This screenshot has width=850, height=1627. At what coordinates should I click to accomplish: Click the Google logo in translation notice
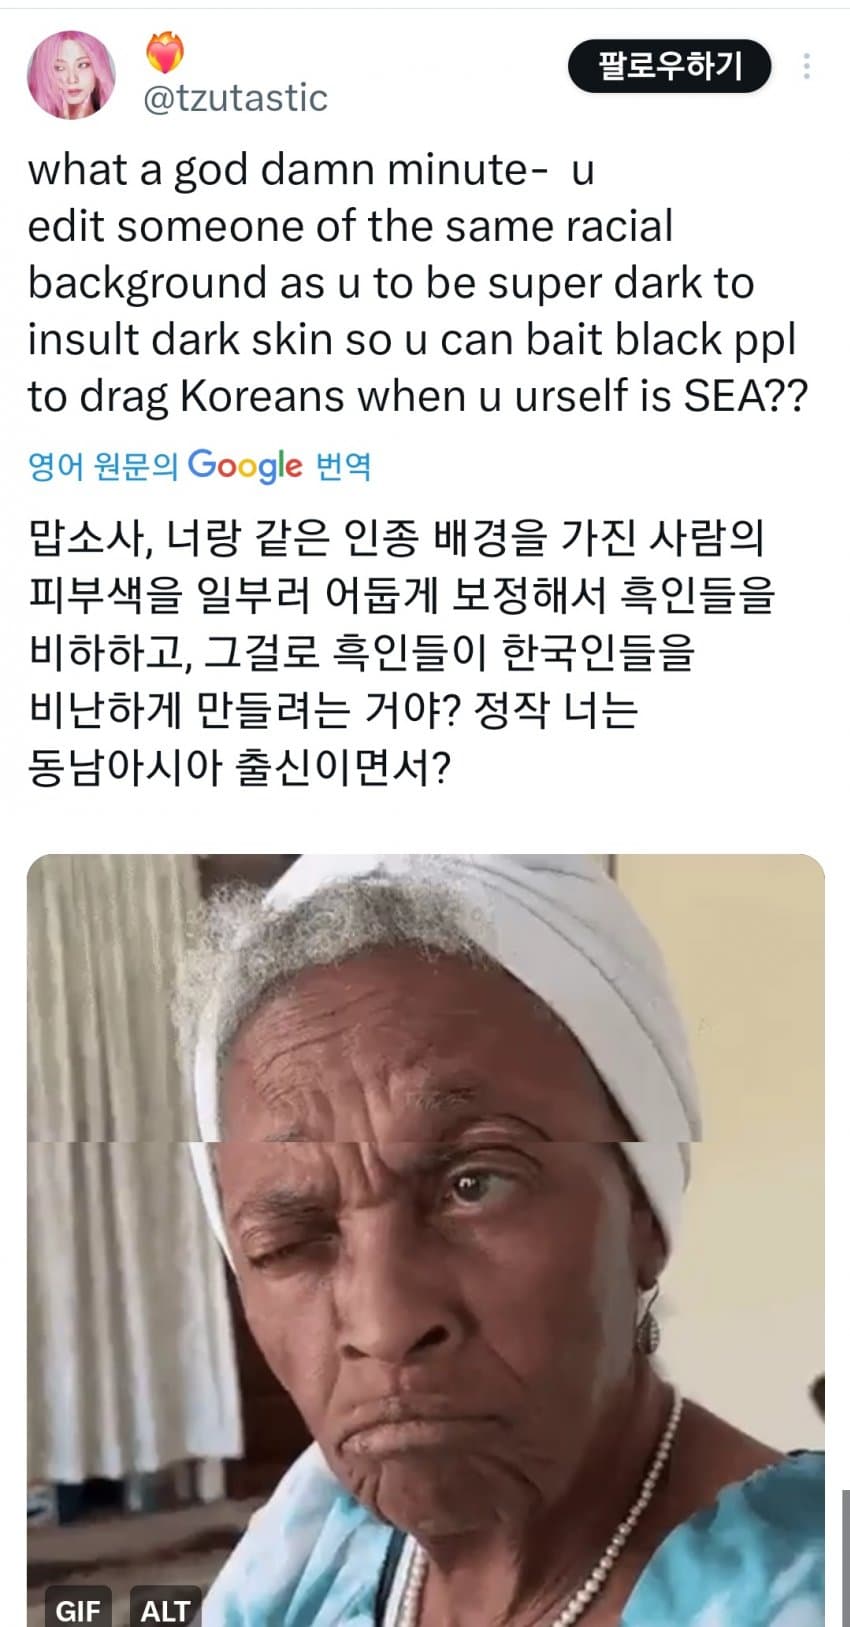[245, 465]
